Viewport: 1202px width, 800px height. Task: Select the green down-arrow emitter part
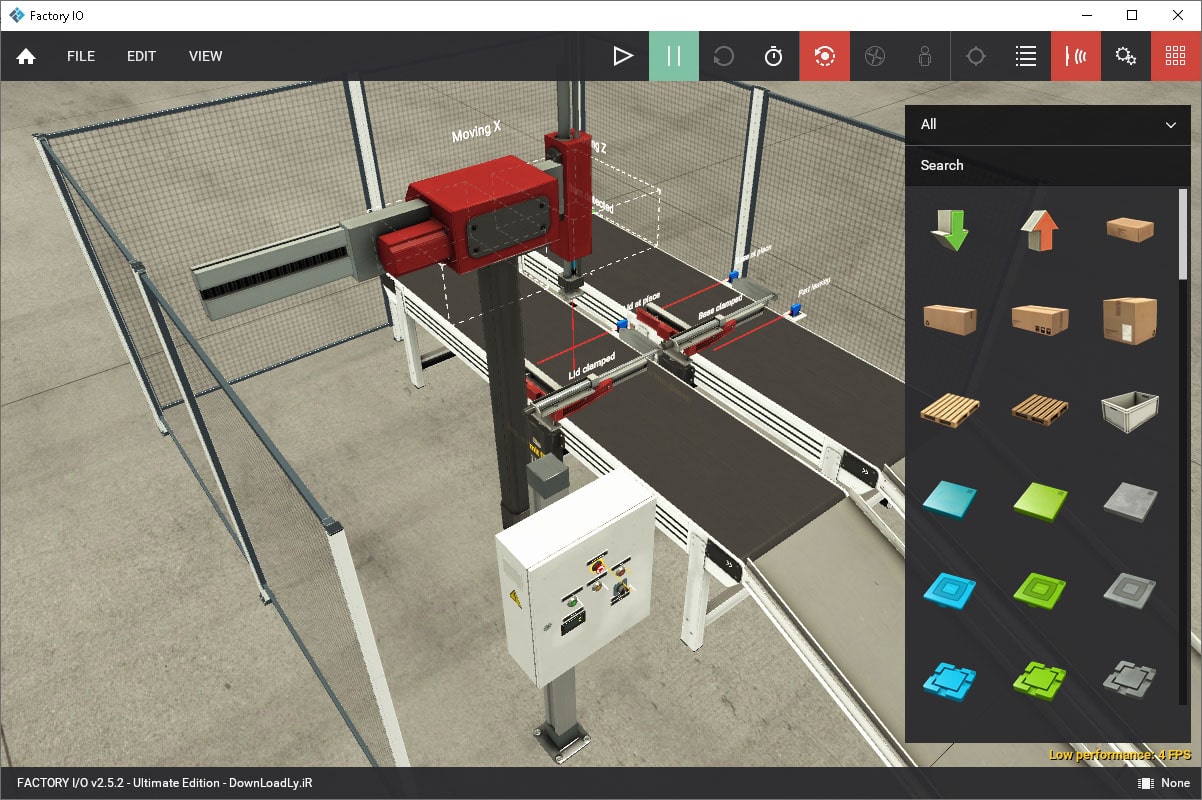[949, 230]
